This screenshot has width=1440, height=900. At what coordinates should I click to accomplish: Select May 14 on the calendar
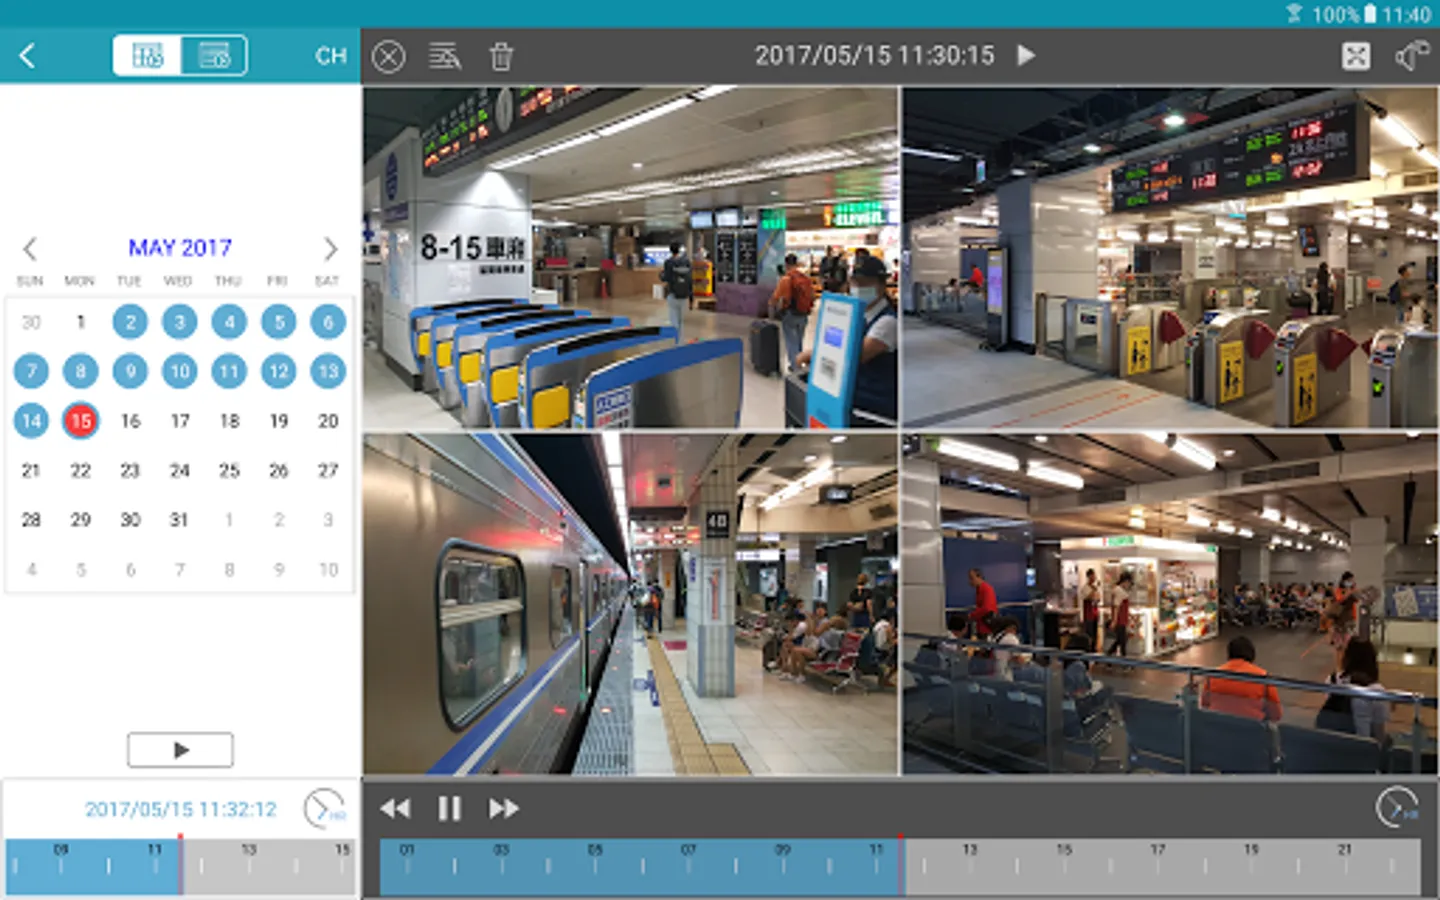point(31,421)
